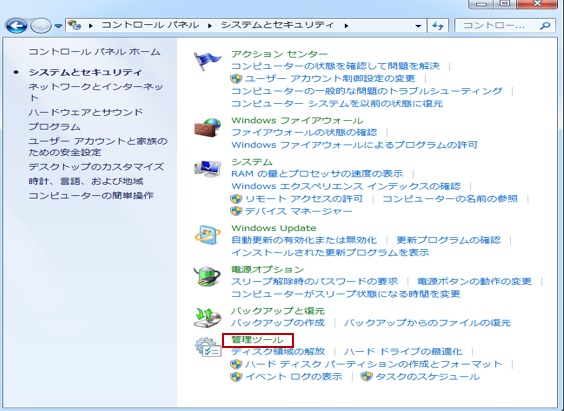Click the control panel icon in address bar
Viewport: 564px width, 411px height.
tap(74, 25)
